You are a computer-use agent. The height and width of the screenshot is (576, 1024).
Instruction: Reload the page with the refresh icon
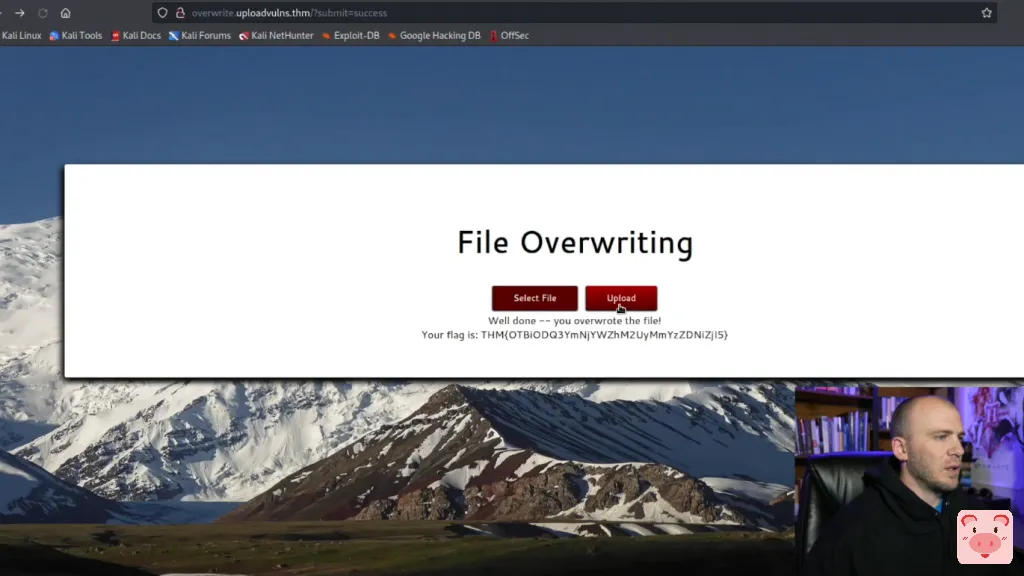coord(42,13)
